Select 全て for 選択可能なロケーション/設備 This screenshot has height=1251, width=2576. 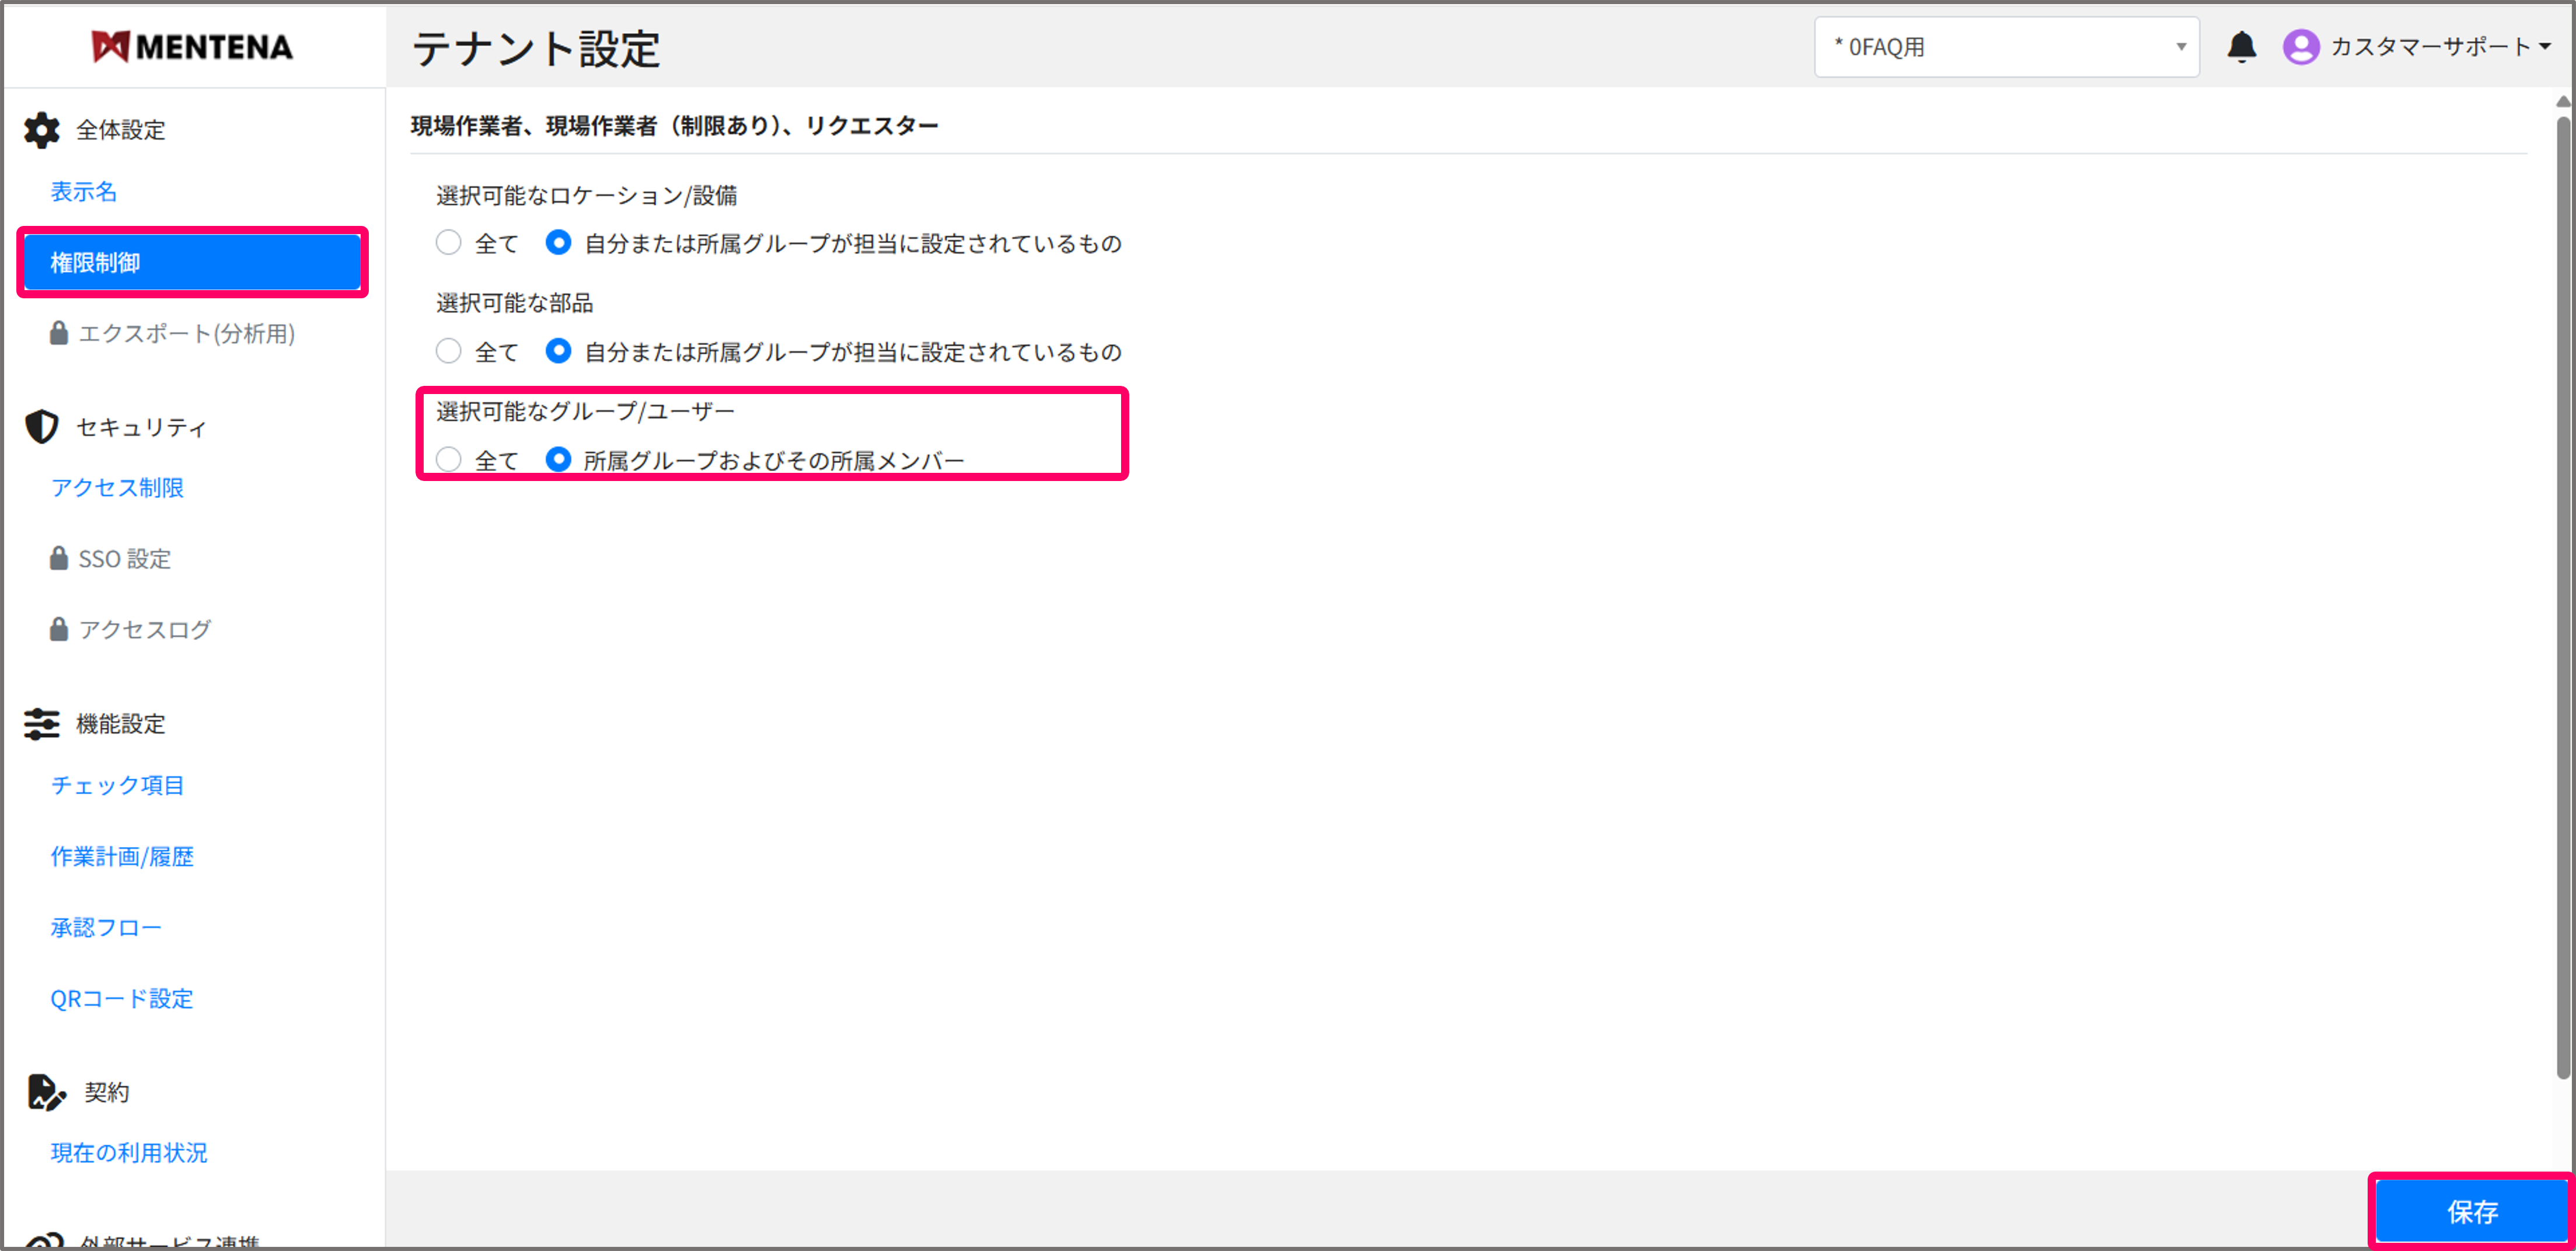tap(449, 242)
